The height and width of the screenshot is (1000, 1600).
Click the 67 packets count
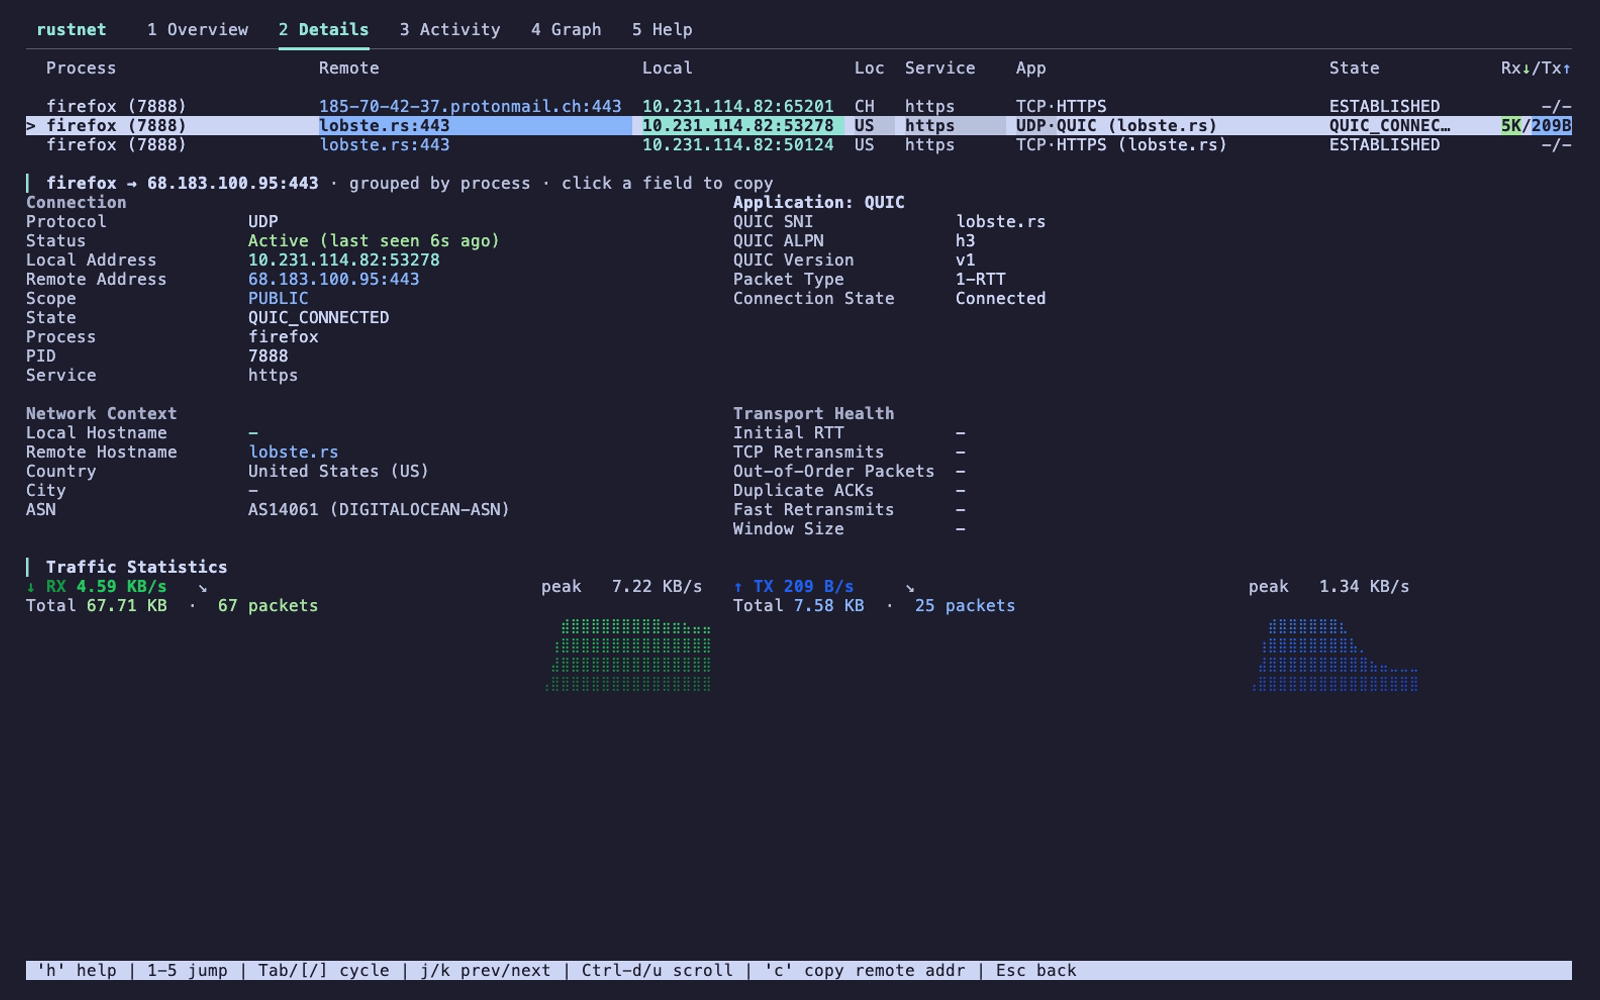coord(268,606)
